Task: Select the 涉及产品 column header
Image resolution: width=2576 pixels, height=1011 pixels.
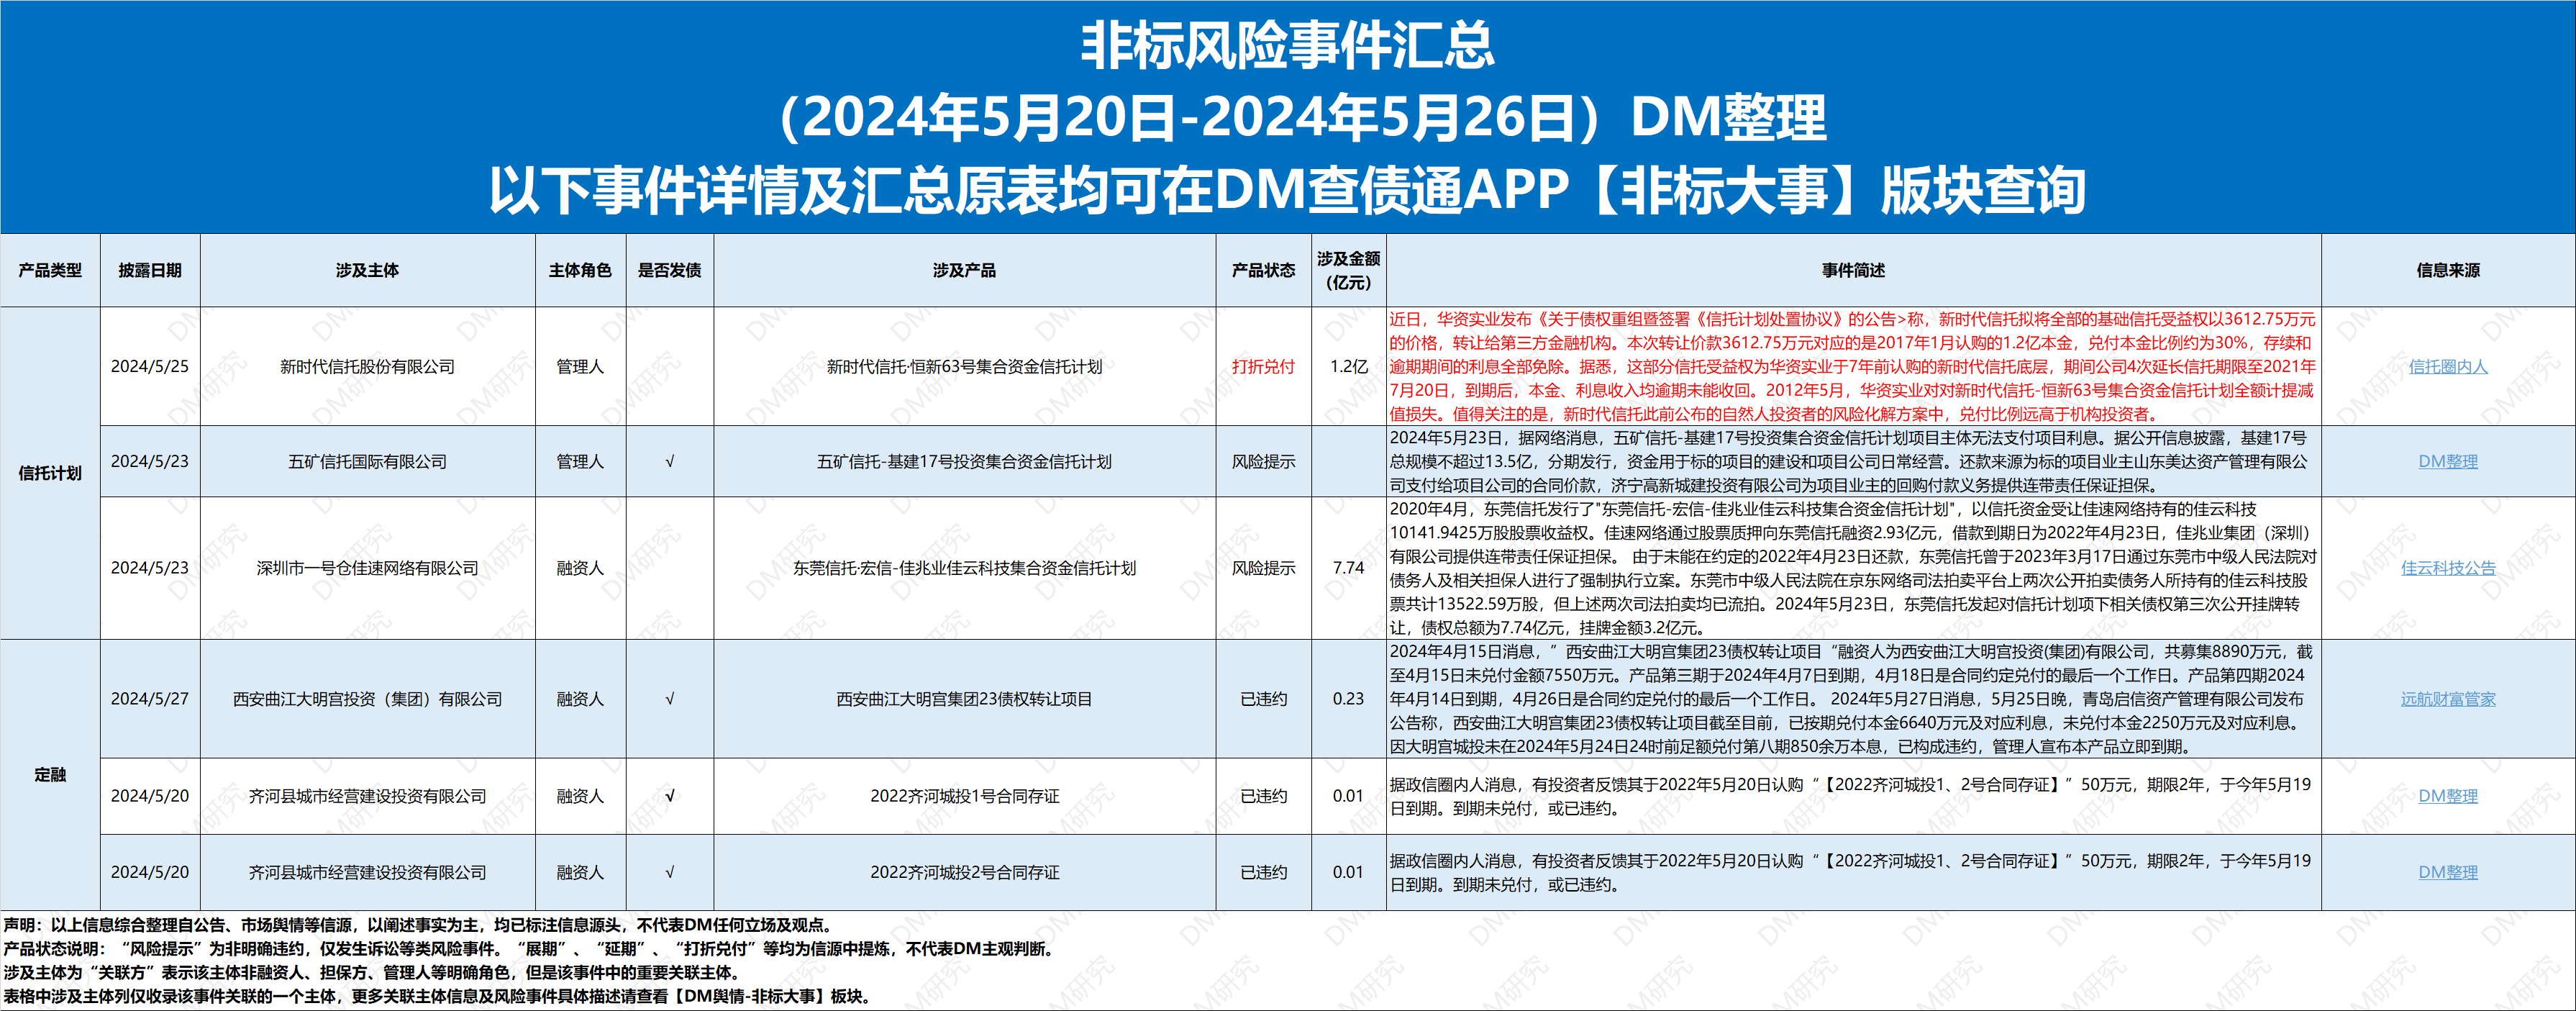Action: click(x=964, y=270)
